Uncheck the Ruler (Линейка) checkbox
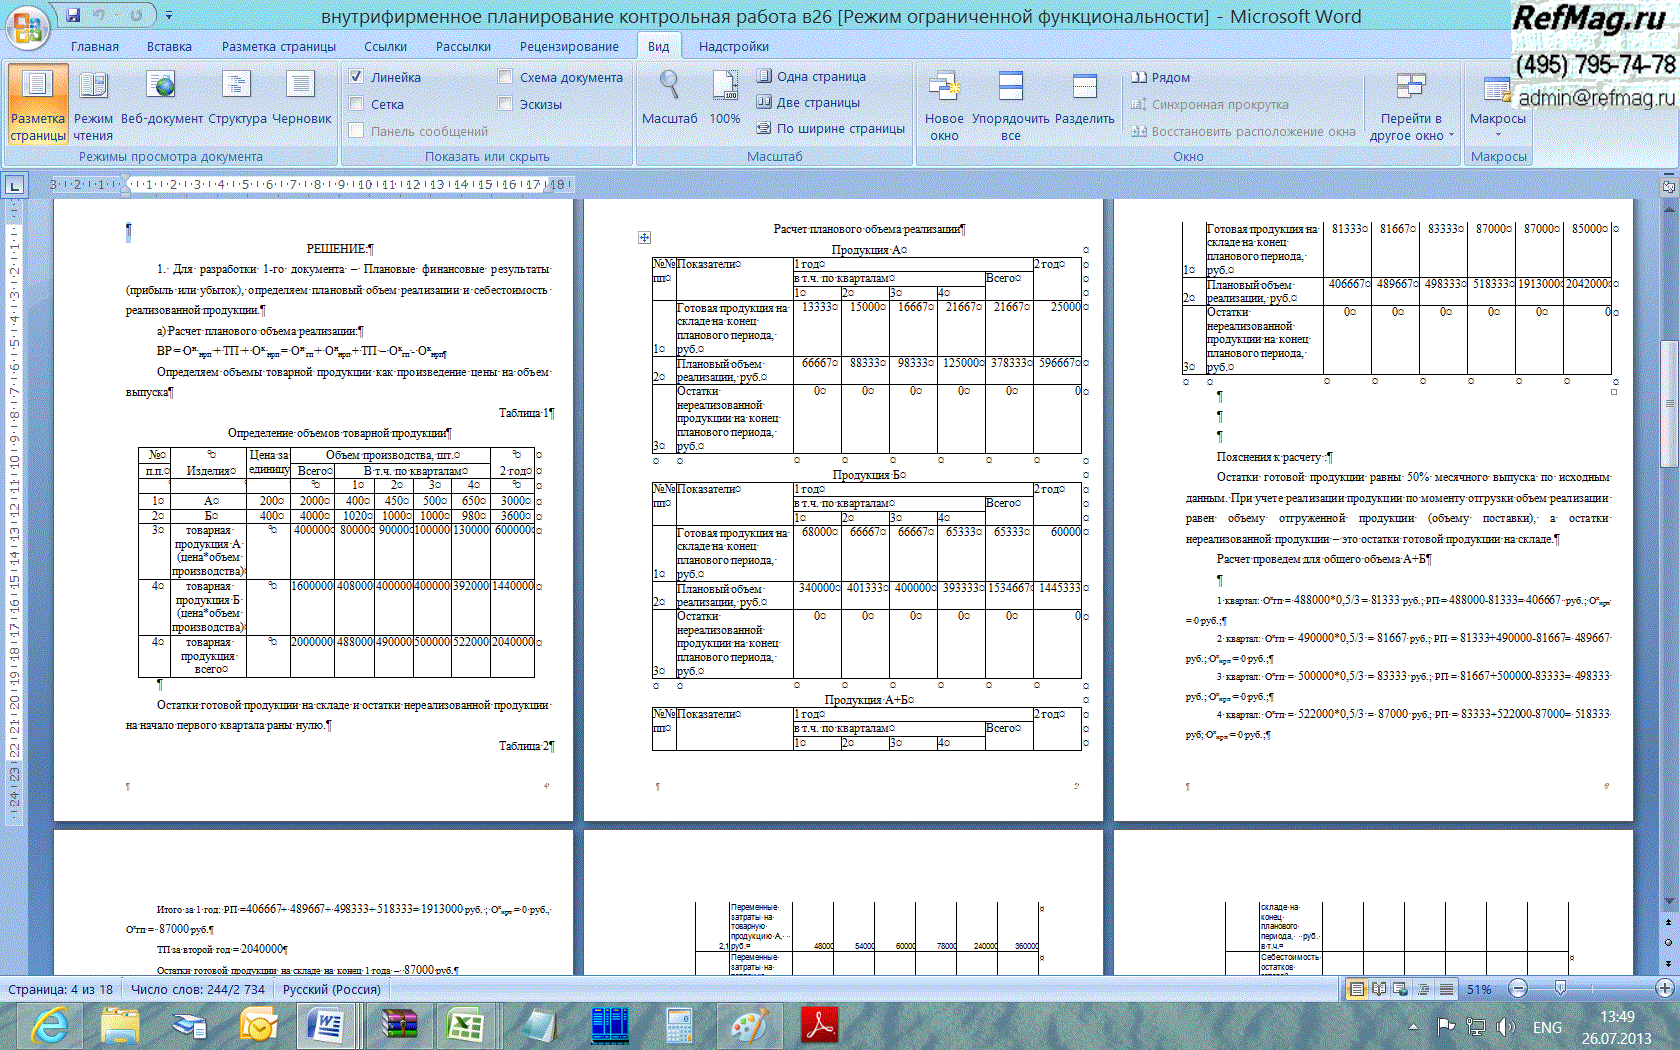1680x1050 pixels. (356, 77)
